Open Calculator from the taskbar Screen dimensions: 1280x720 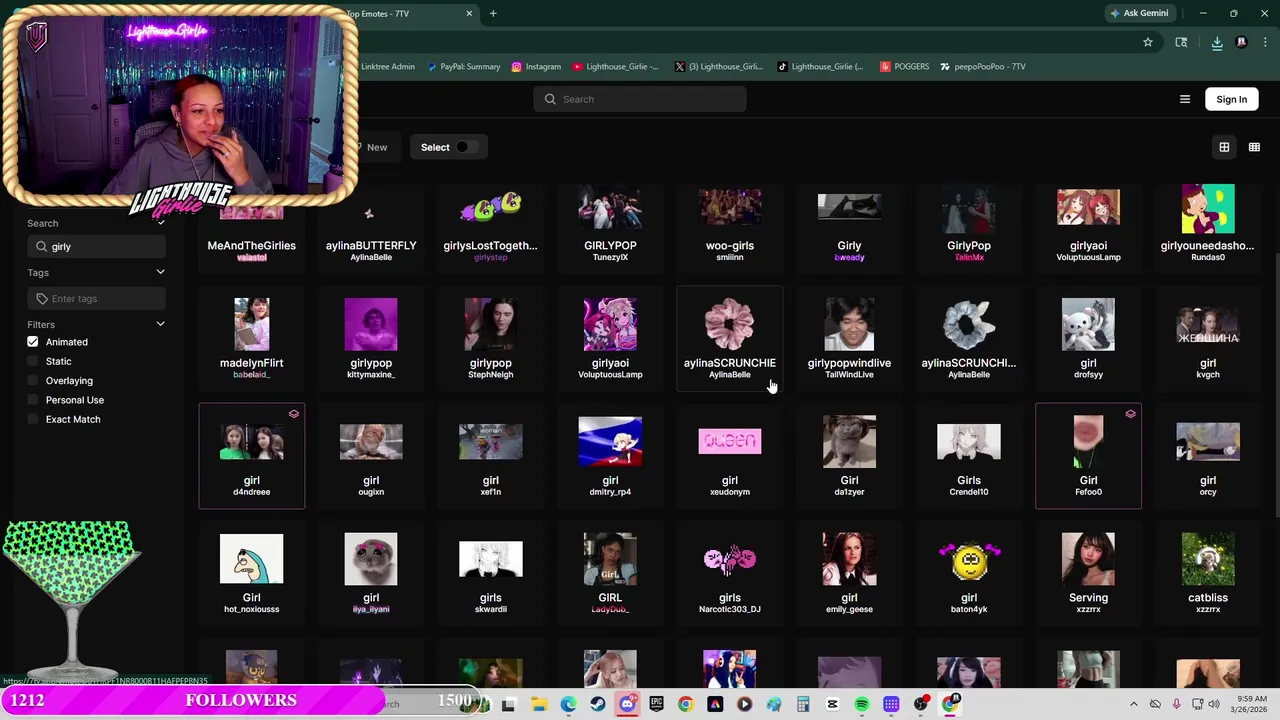803,704
